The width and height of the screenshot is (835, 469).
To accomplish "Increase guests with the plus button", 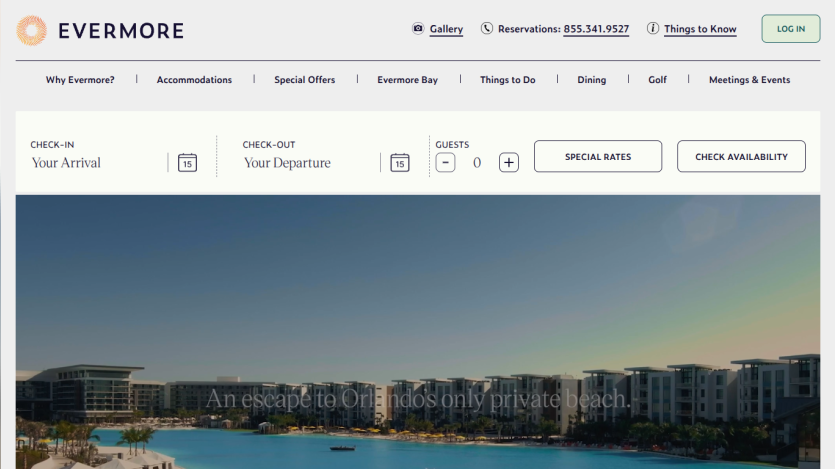I will pyautogui.click(x=509, y=162).
